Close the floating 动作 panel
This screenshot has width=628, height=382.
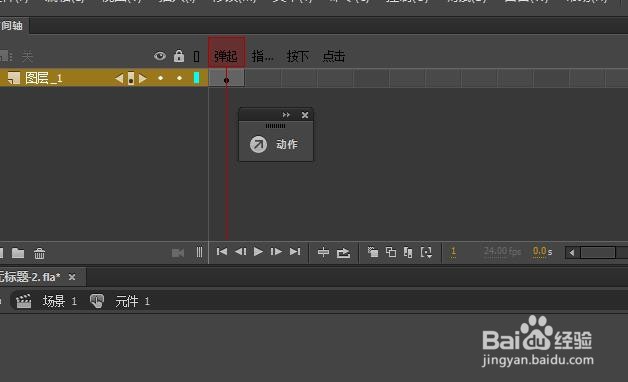(x=305, y=115)
